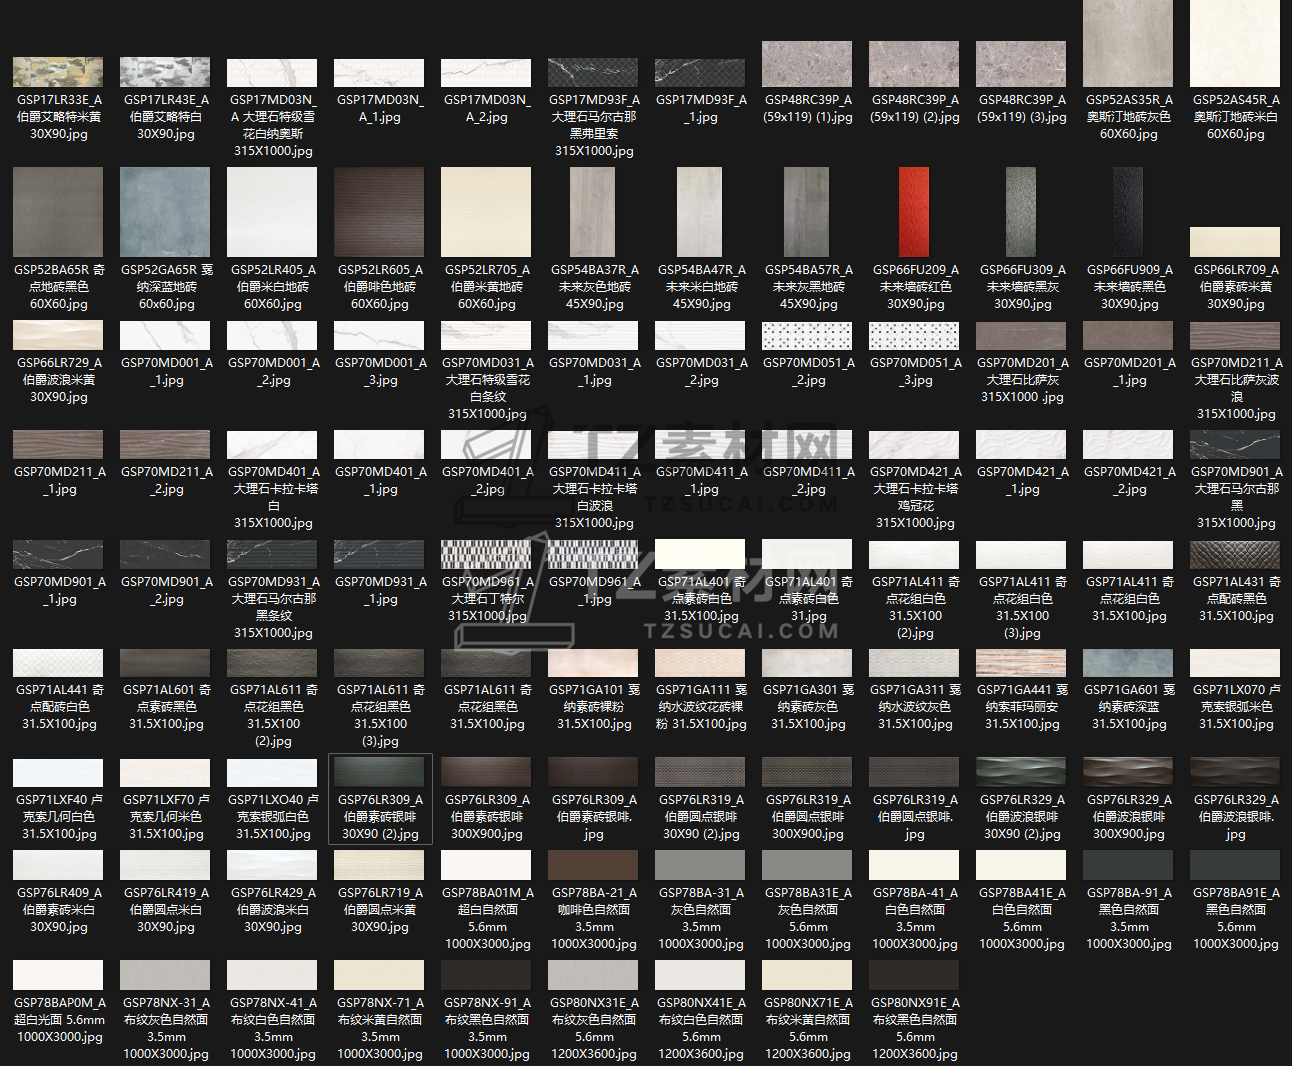
Task: Select the GSP76LR429_A 伯爵波浪米白 thumbnail
Action: tap(272, 865)
